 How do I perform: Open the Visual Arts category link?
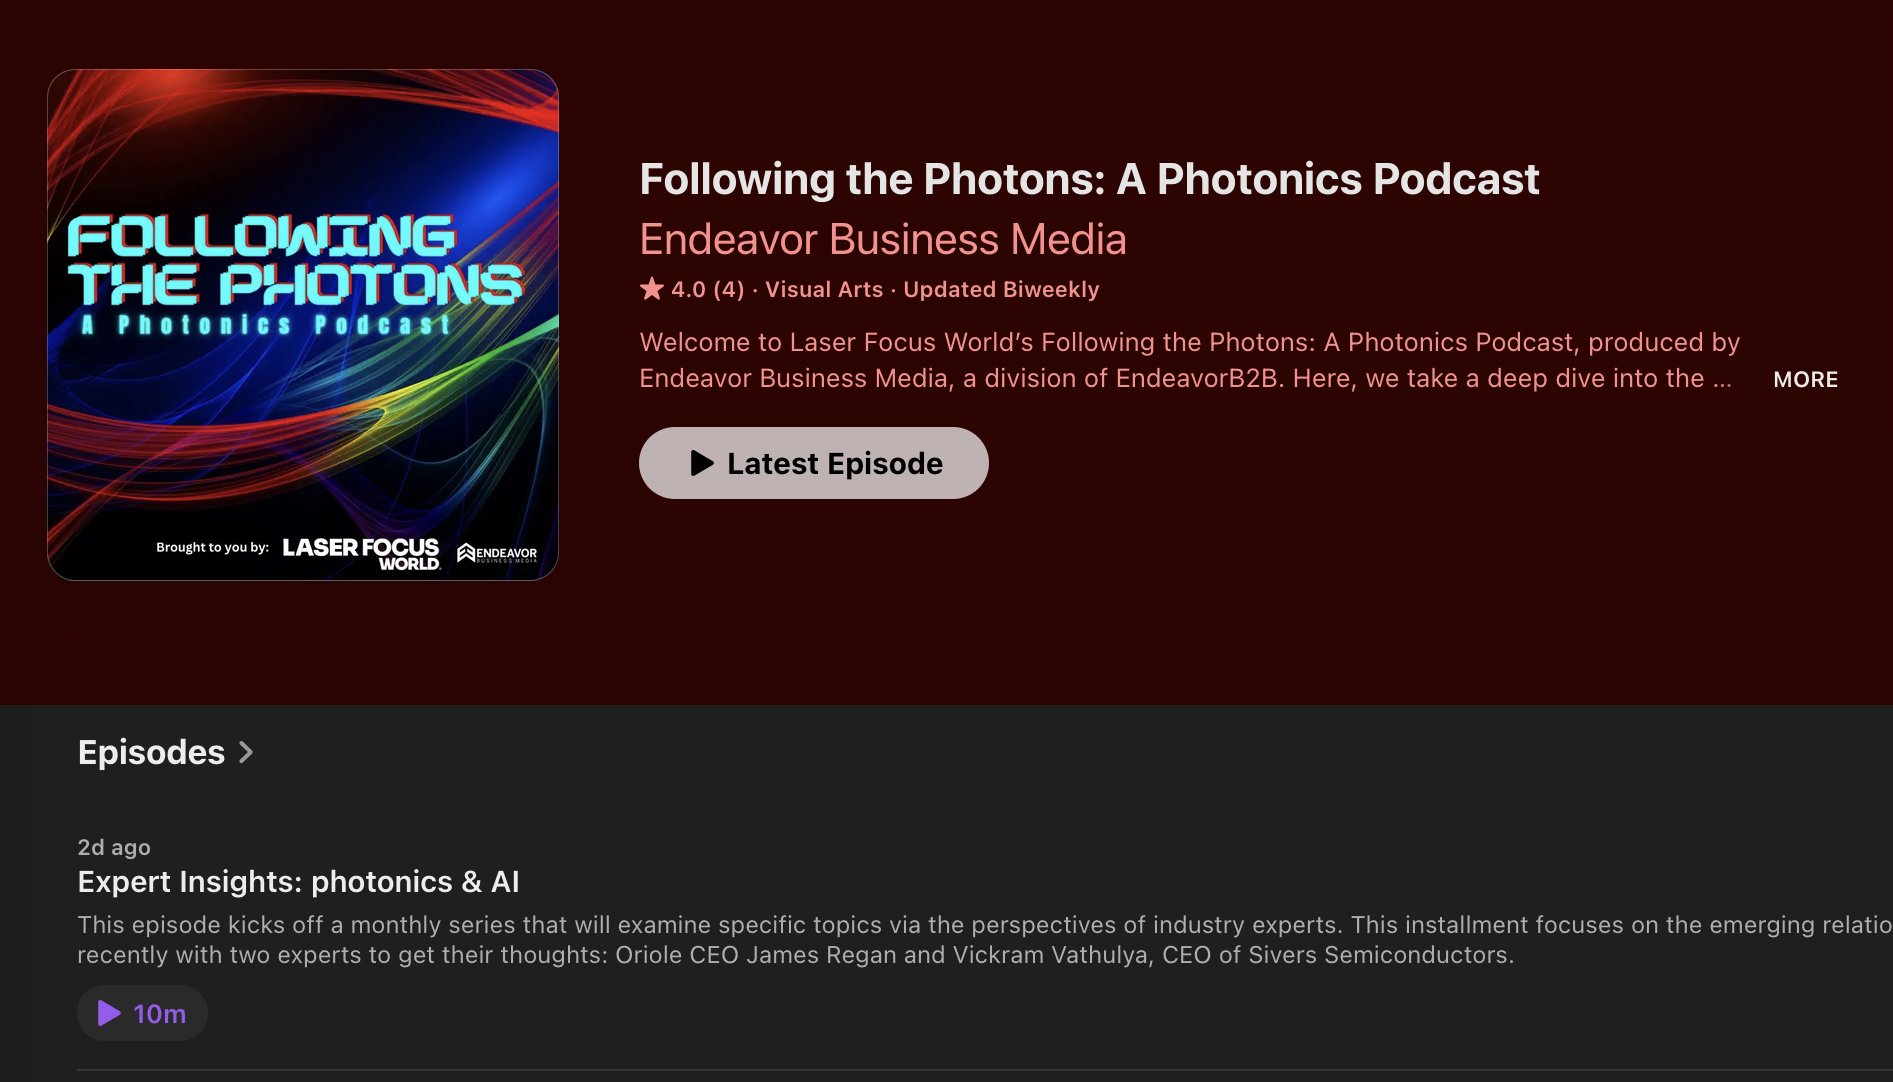pos(824,289)
